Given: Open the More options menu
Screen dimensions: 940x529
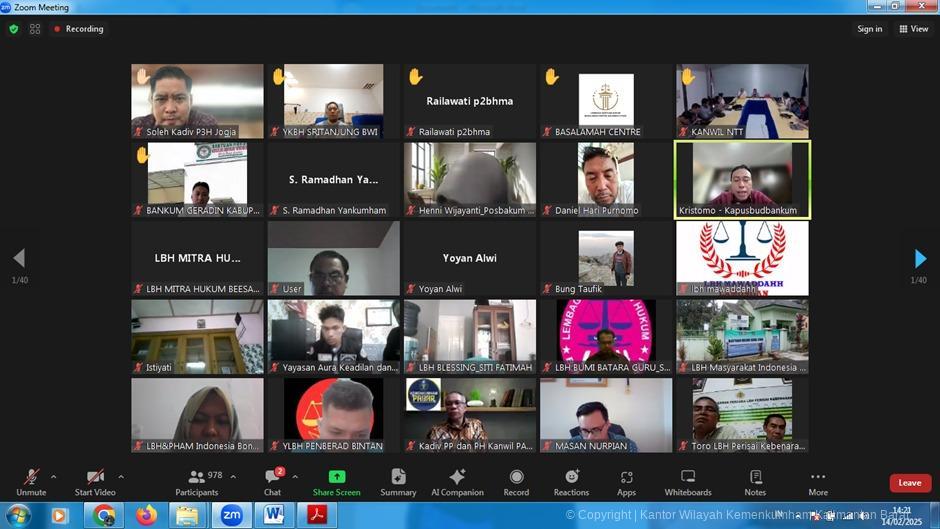Looking at the screenshot, I should (x=818, y=481).
